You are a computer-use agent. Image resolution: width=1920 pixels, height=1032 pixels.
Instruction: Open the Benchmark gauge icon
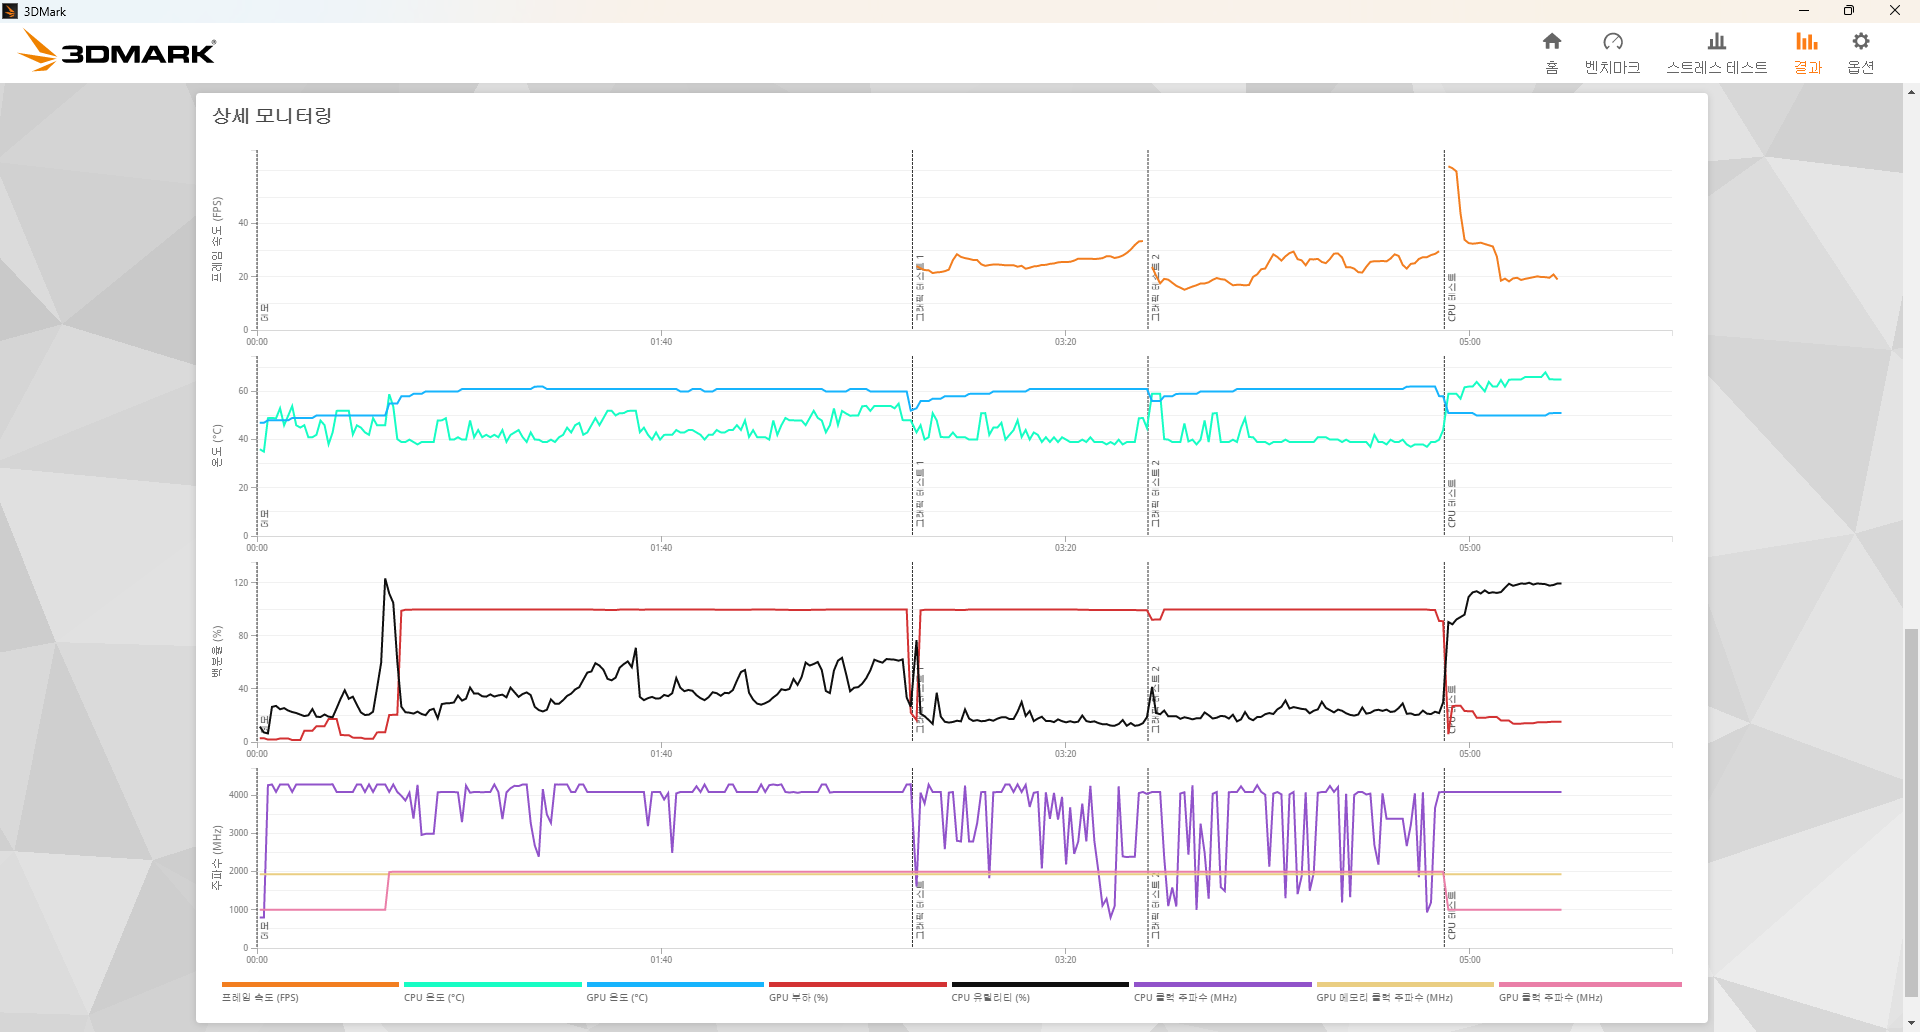[x=1612, y=41]
